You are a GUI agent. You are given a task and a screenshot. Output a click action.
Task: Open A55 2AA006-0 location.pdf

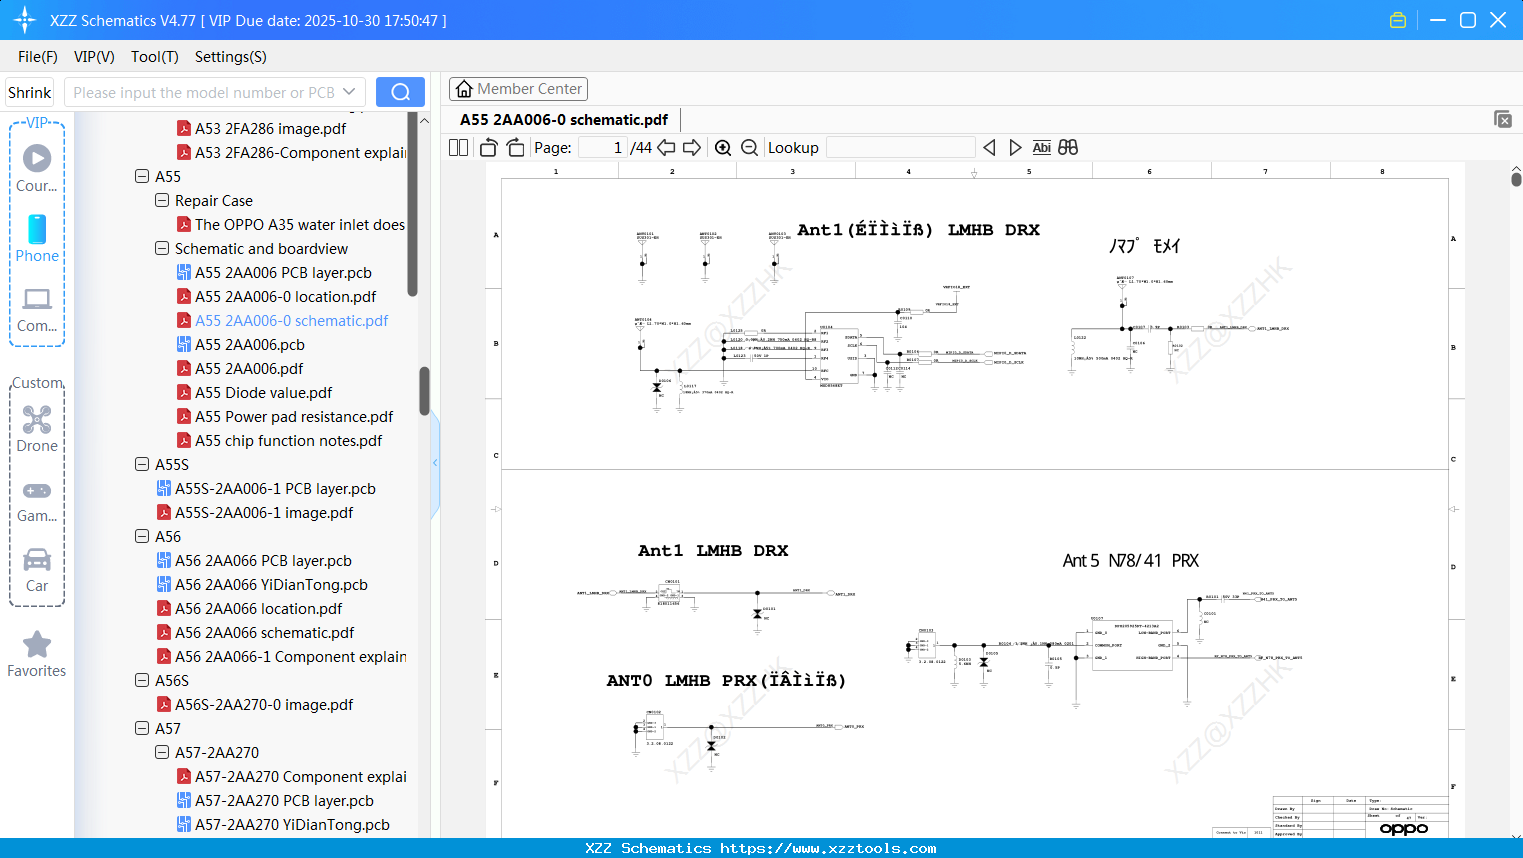point(286,296)
